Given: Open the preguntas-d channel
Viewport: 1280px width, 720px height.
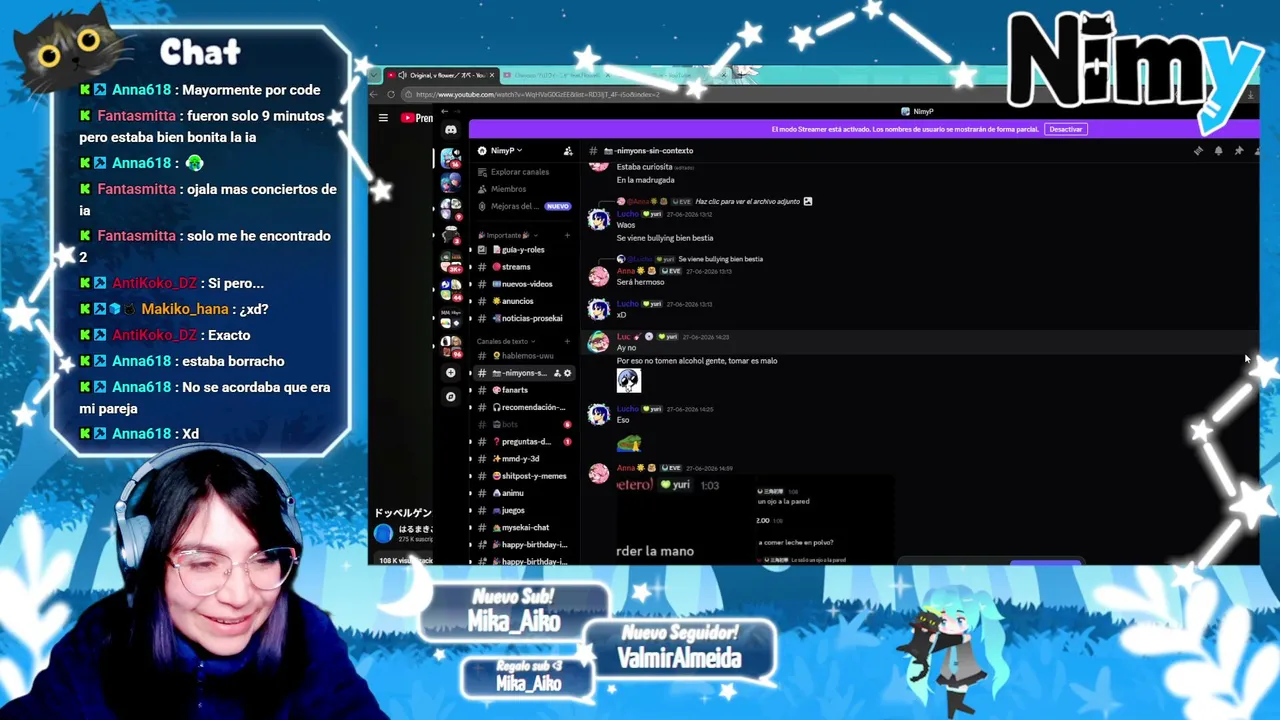Looking at the screenshot, I should coord(524,441).
